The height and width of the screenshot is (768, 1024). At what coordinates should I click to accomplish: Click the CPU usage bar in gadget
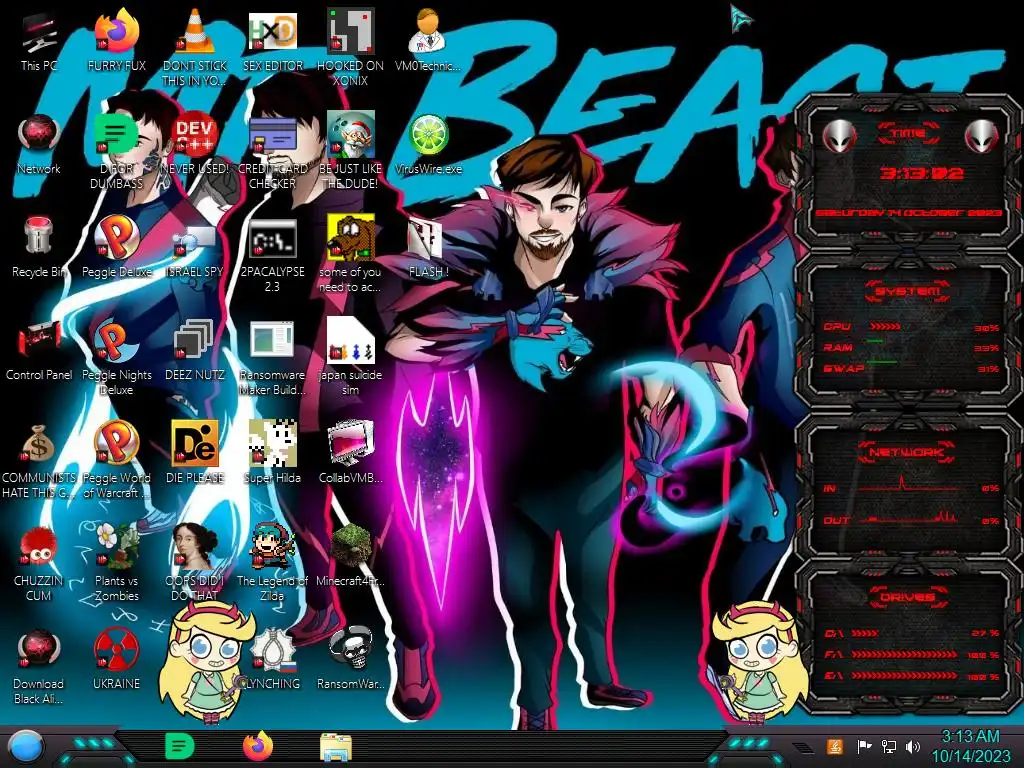(885, 327)
